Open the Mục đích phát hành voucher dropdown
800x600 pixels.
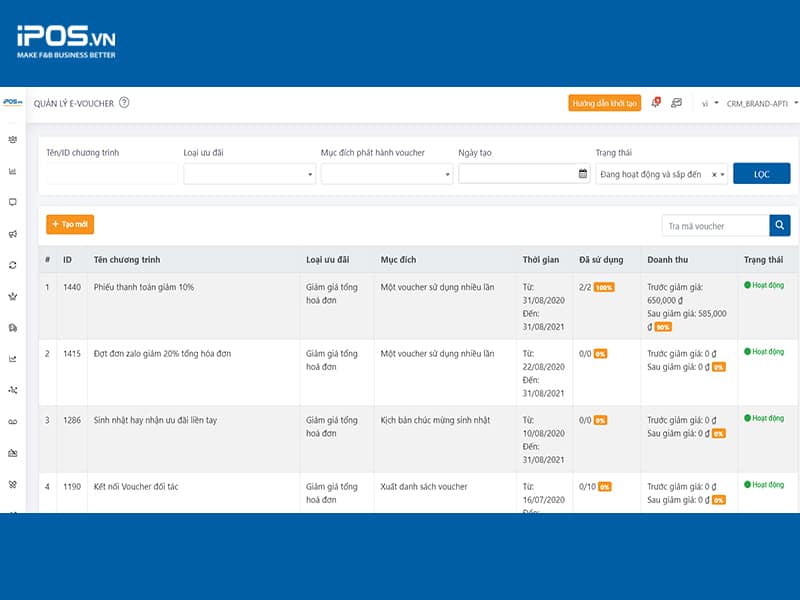tap(386, 174)
